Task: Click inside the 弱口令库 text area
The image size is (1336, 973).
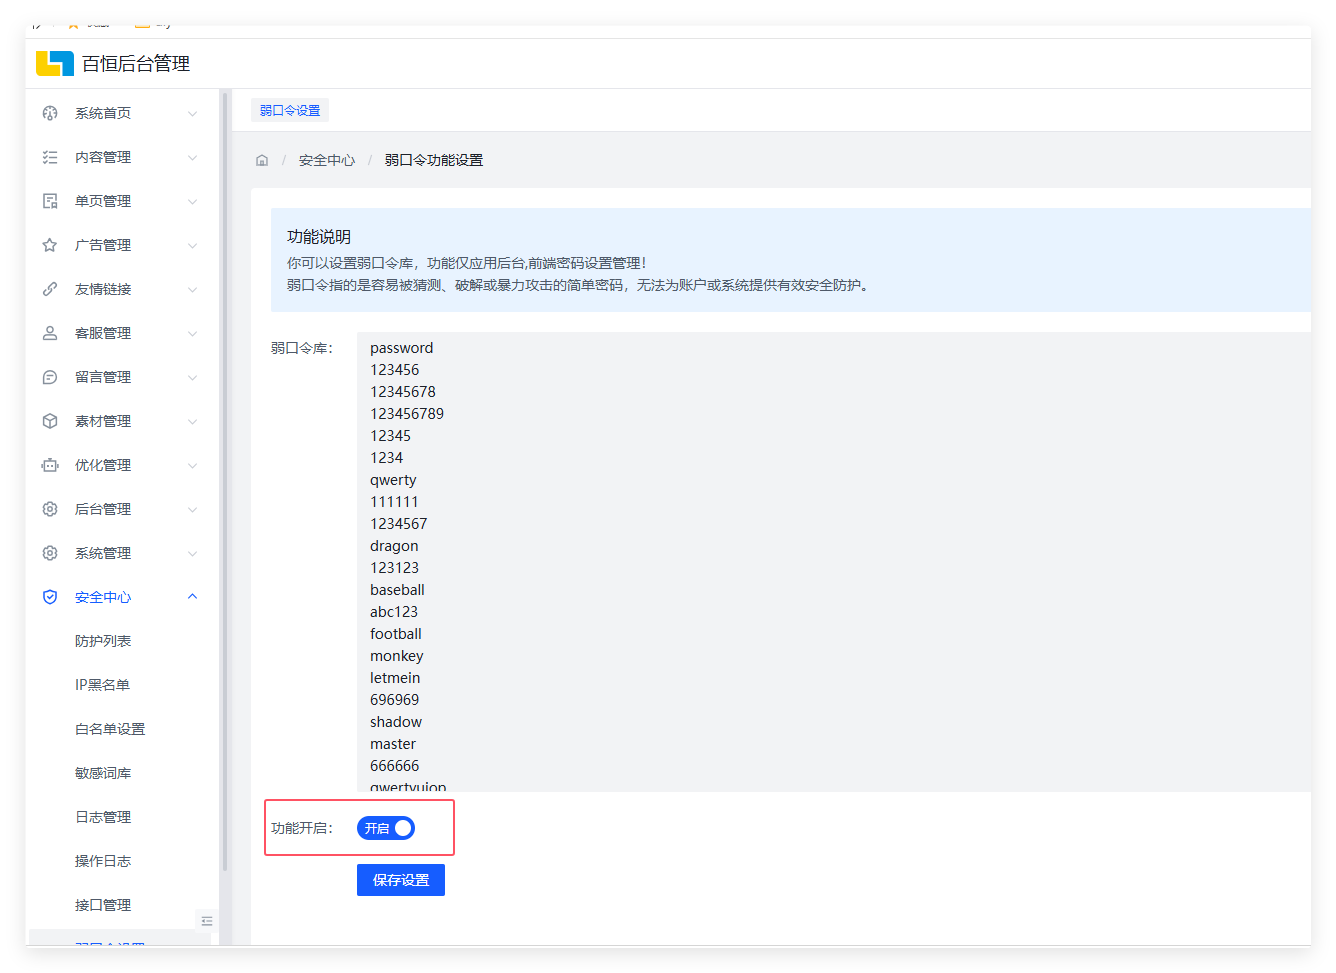Action: coord(800,560)
